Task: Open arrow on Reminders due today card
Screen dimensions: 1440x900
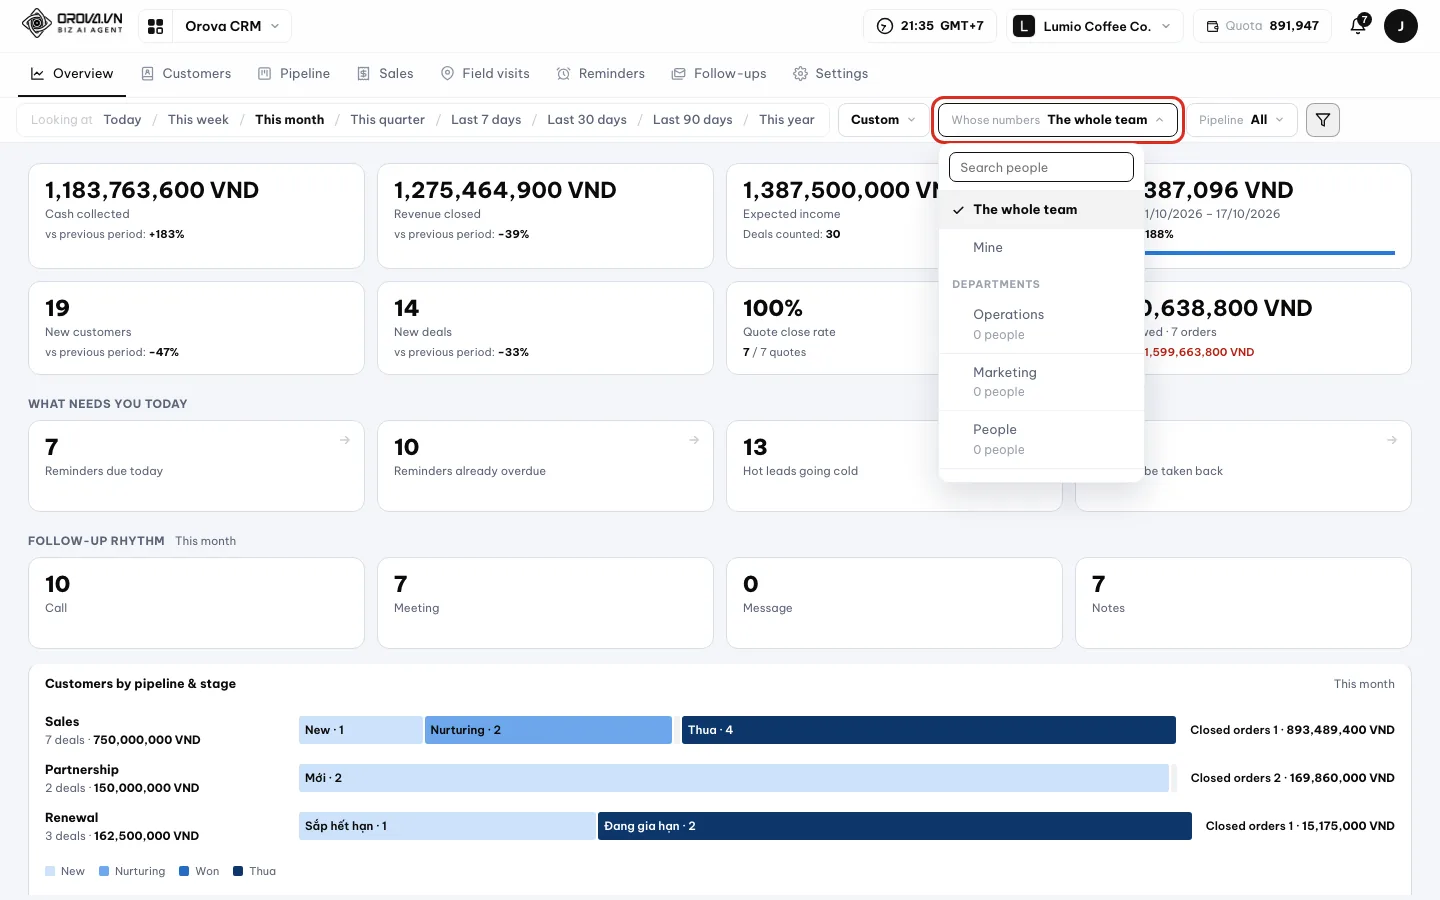Action: [x=345, y=440]
